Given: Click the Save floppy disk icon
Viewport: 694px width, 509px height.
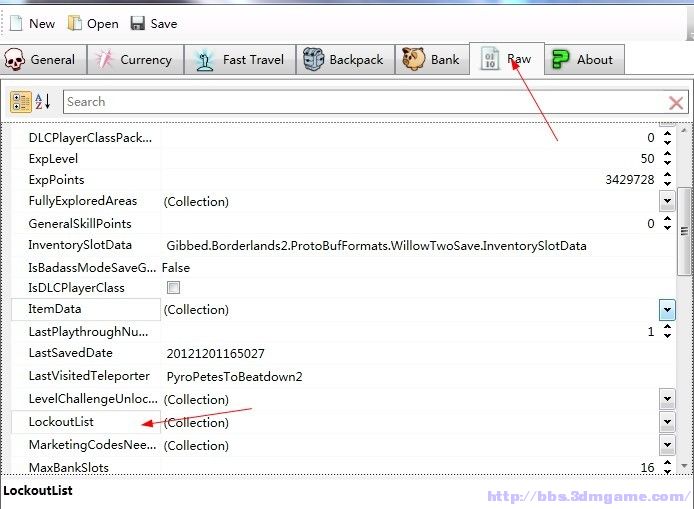Looking at the screenshot, I should click(138, 23).
